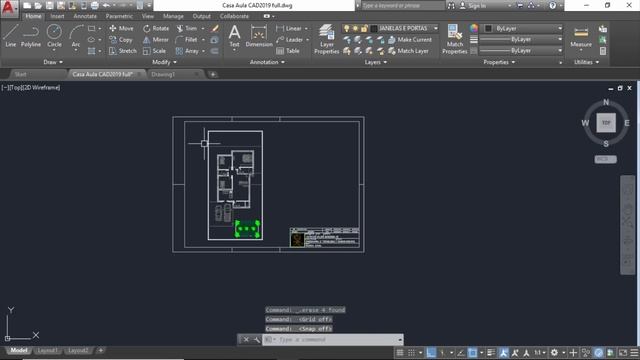Activate the Move command

[121, 28]
